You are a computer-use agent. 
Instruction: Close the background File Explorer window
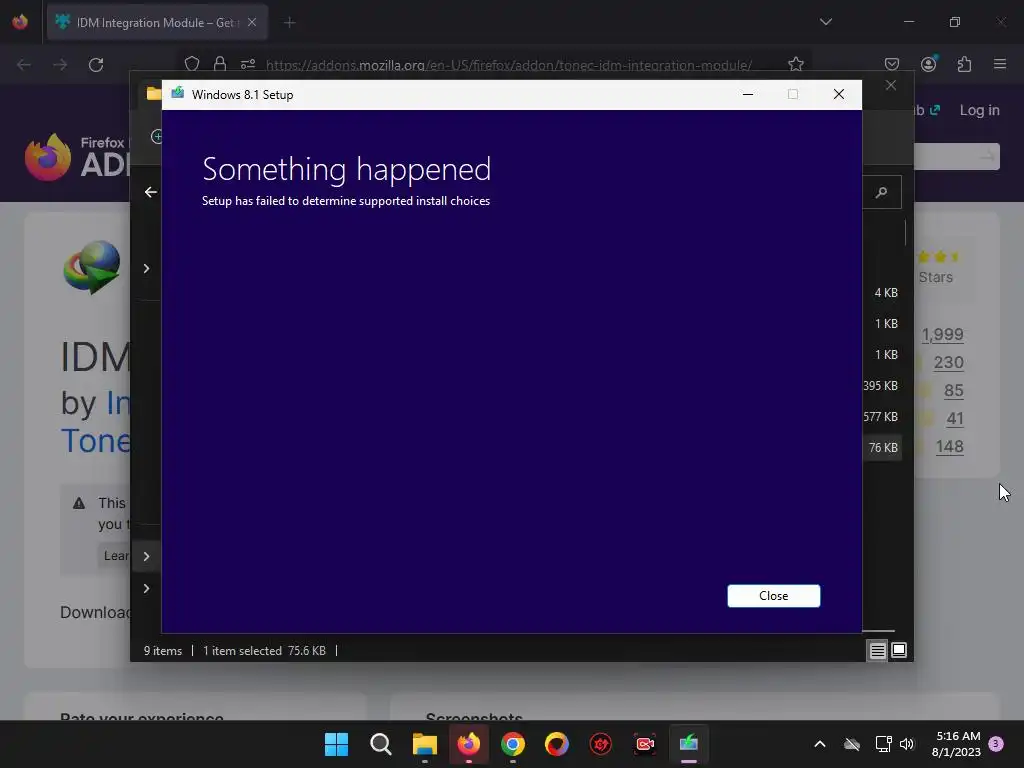click(x=891, y=86)
